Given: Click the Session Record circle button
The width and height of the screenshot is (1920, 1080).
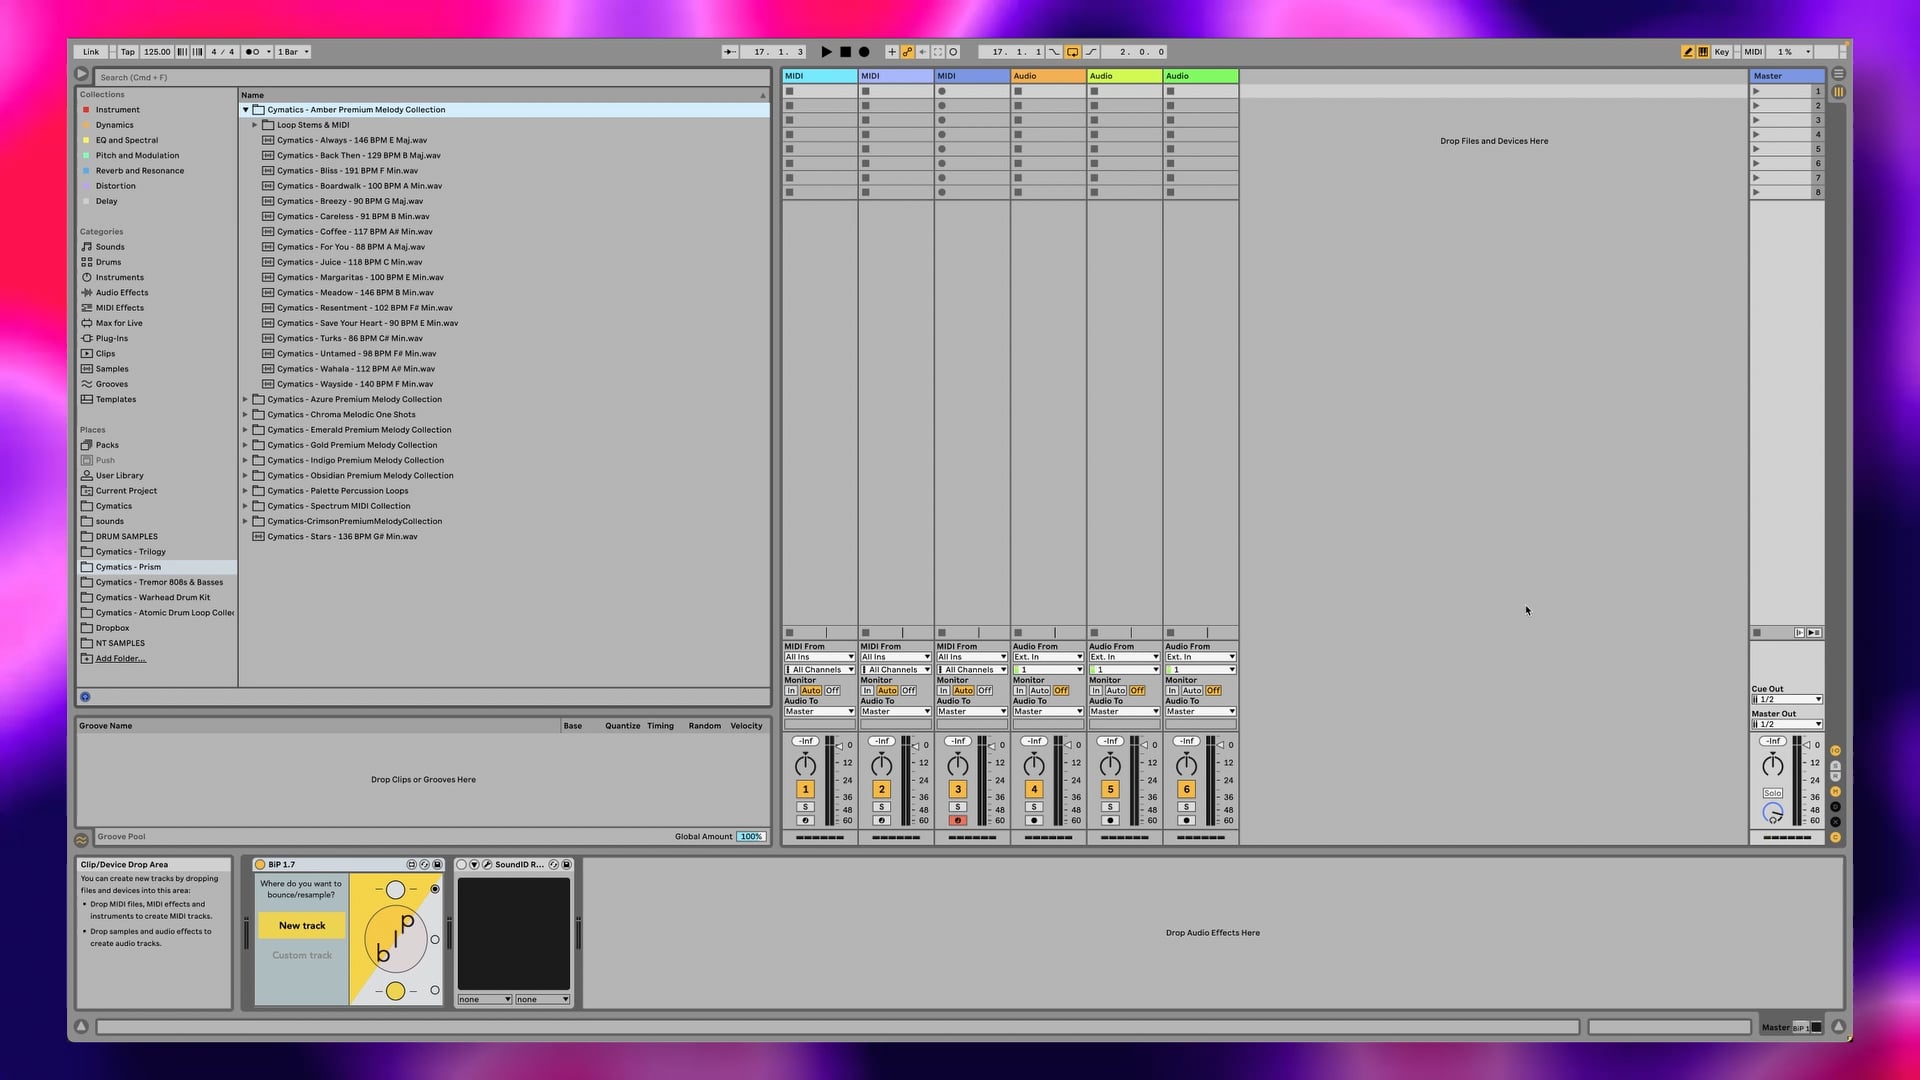Looking at the screenshot, I should point(953,52).
